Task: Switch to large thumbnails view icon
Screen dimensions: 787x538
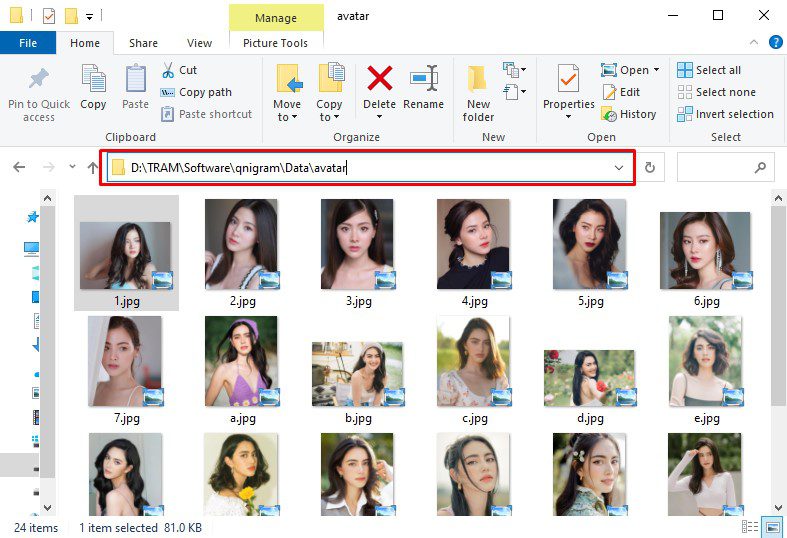Action: coord(773,527)
